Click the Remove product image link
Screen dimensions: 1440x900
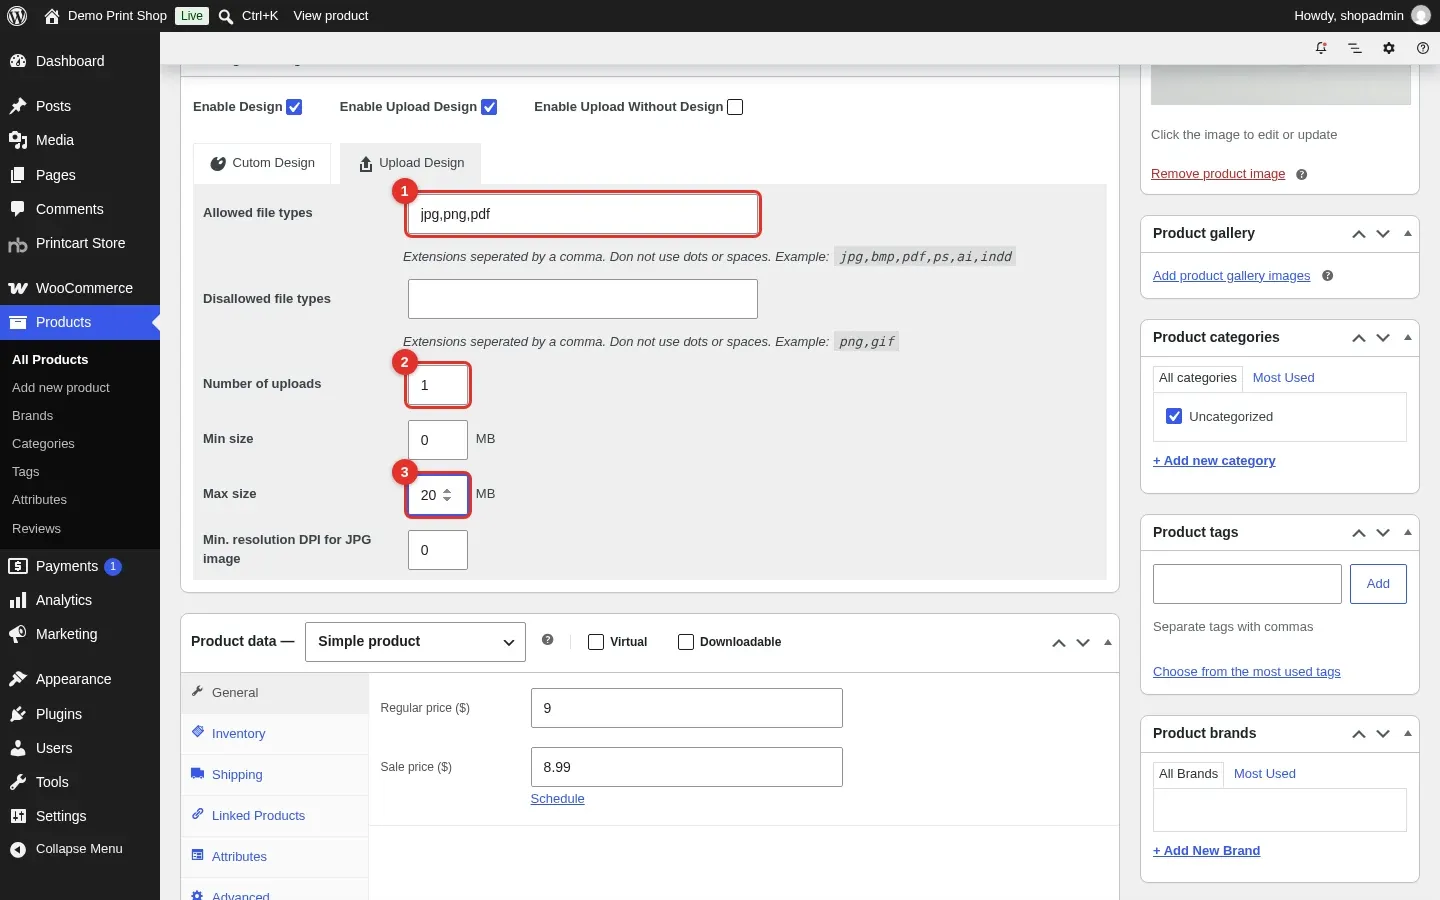tap(1218, 174)
